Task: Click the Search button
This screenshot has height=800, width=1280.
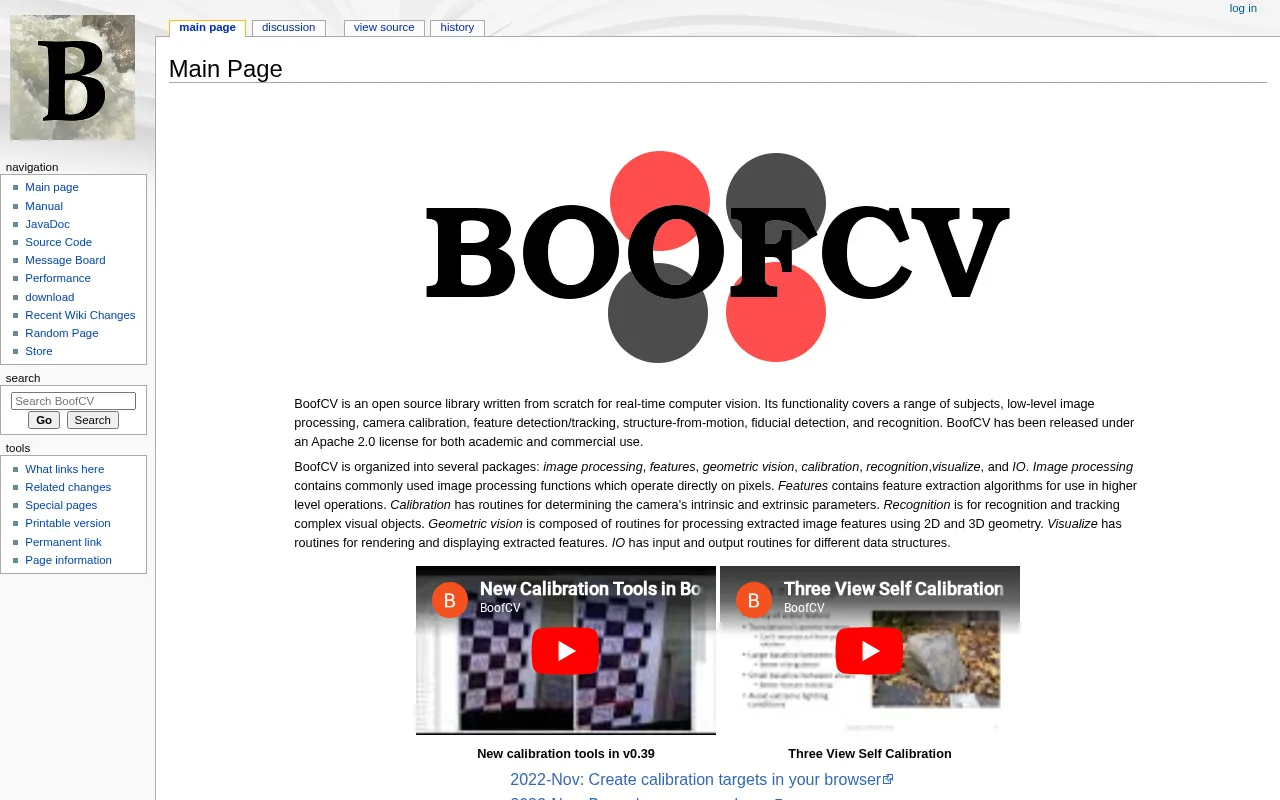Action: pyautogui.click(x=93, y=420)
